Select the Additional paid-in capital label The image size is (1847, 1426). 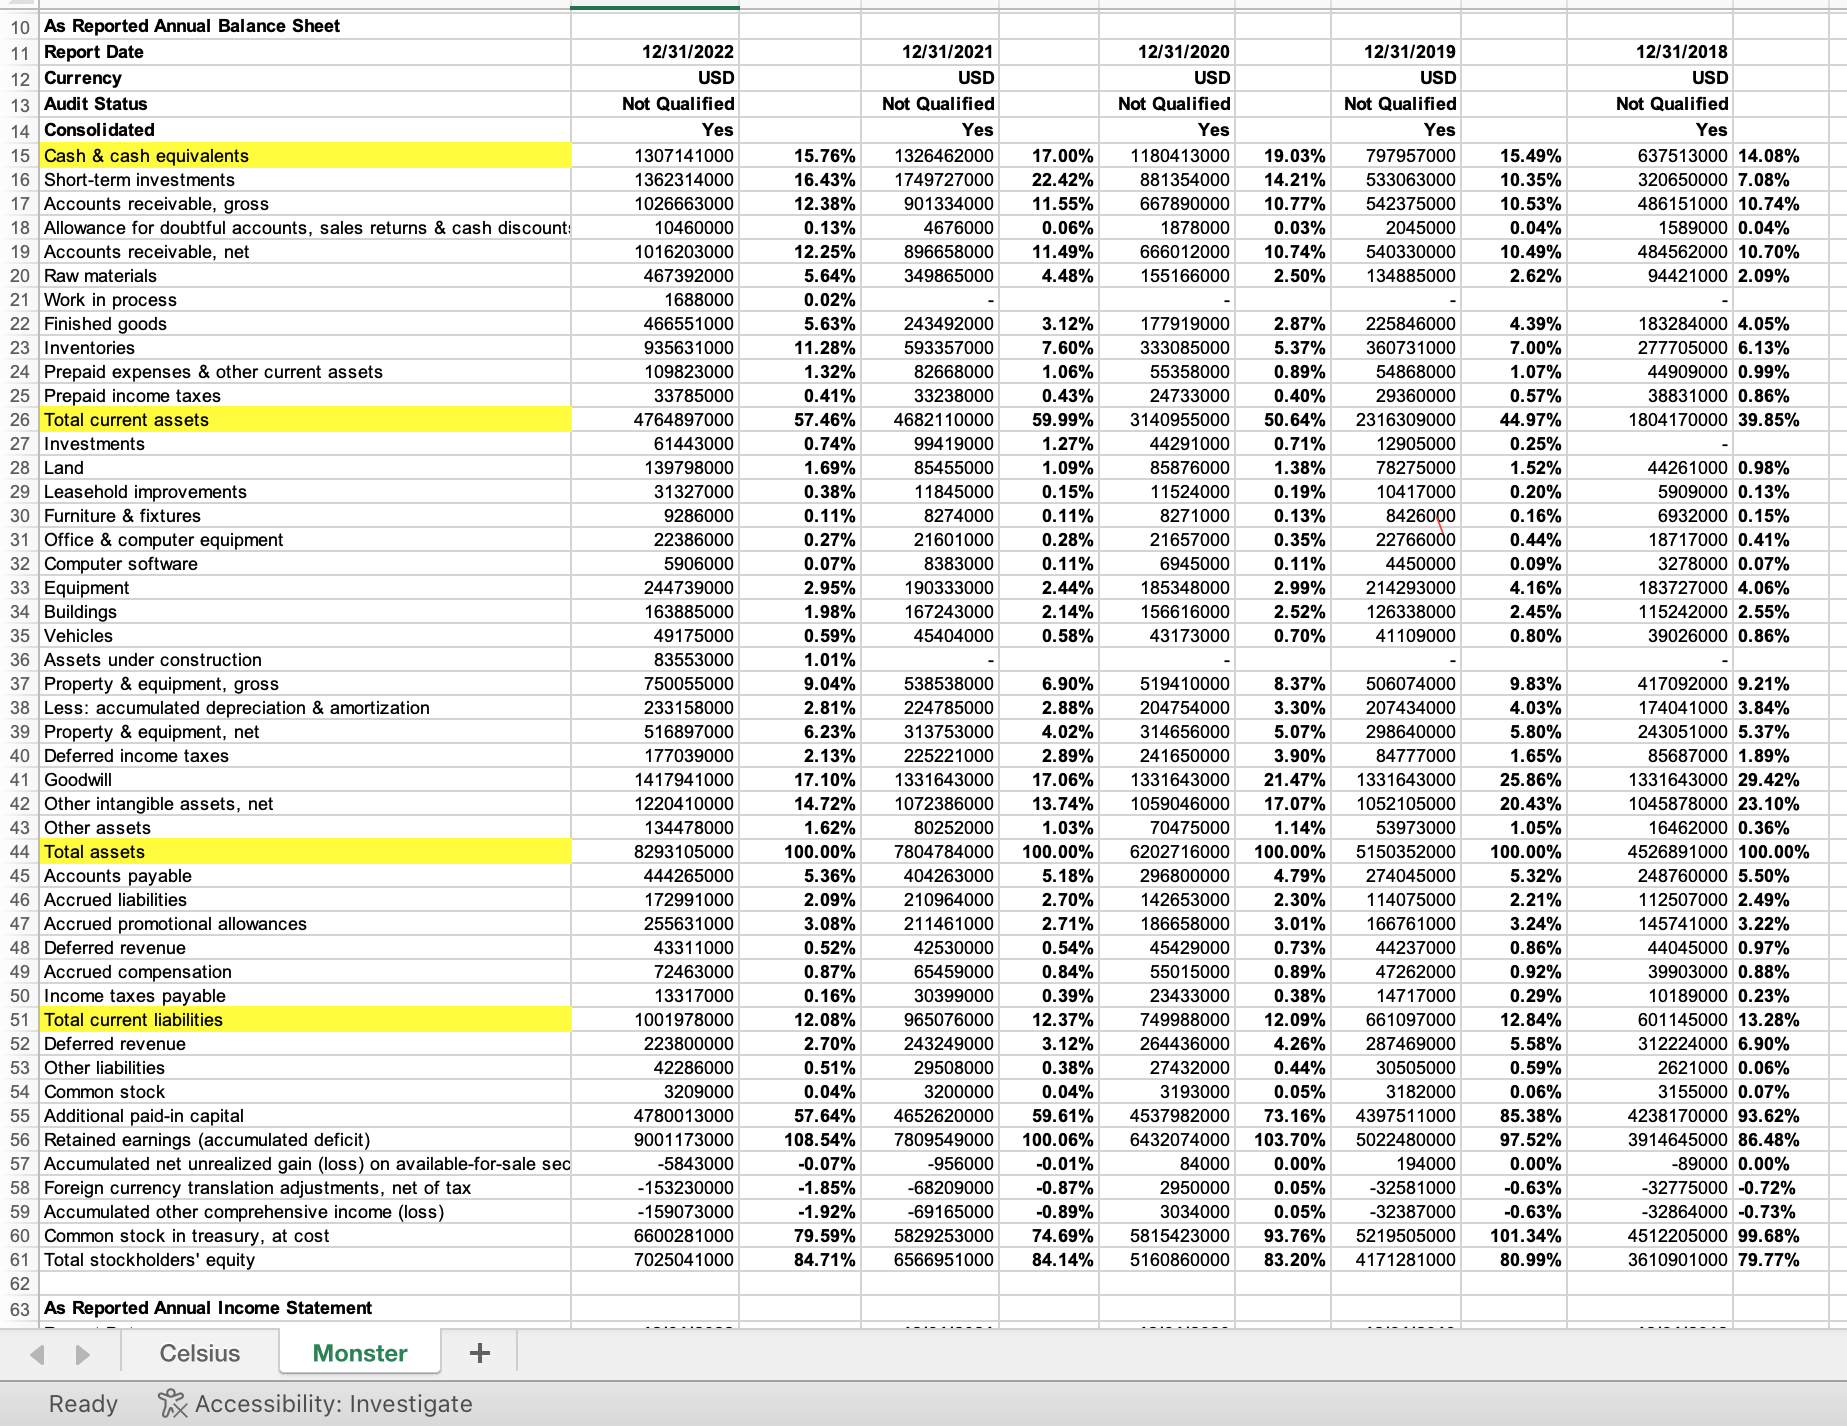click(x=306, y=1116)
